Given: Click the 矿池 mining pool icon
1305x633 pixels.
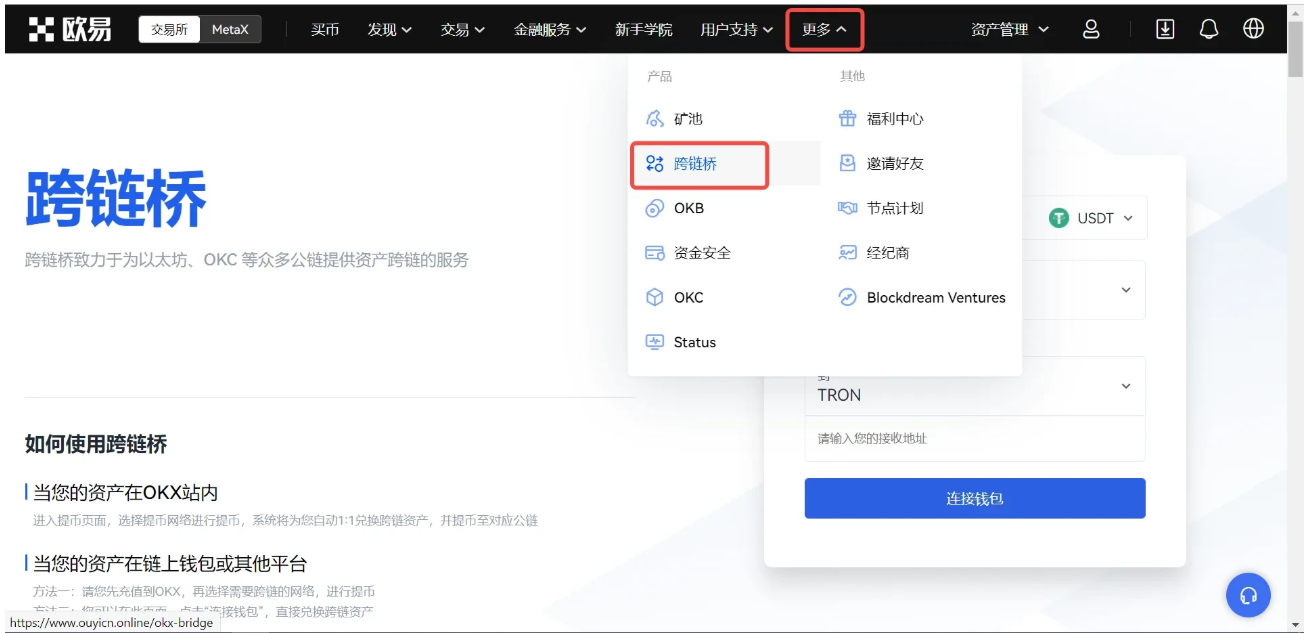Looking at the screenshot, I should point(655,119).
